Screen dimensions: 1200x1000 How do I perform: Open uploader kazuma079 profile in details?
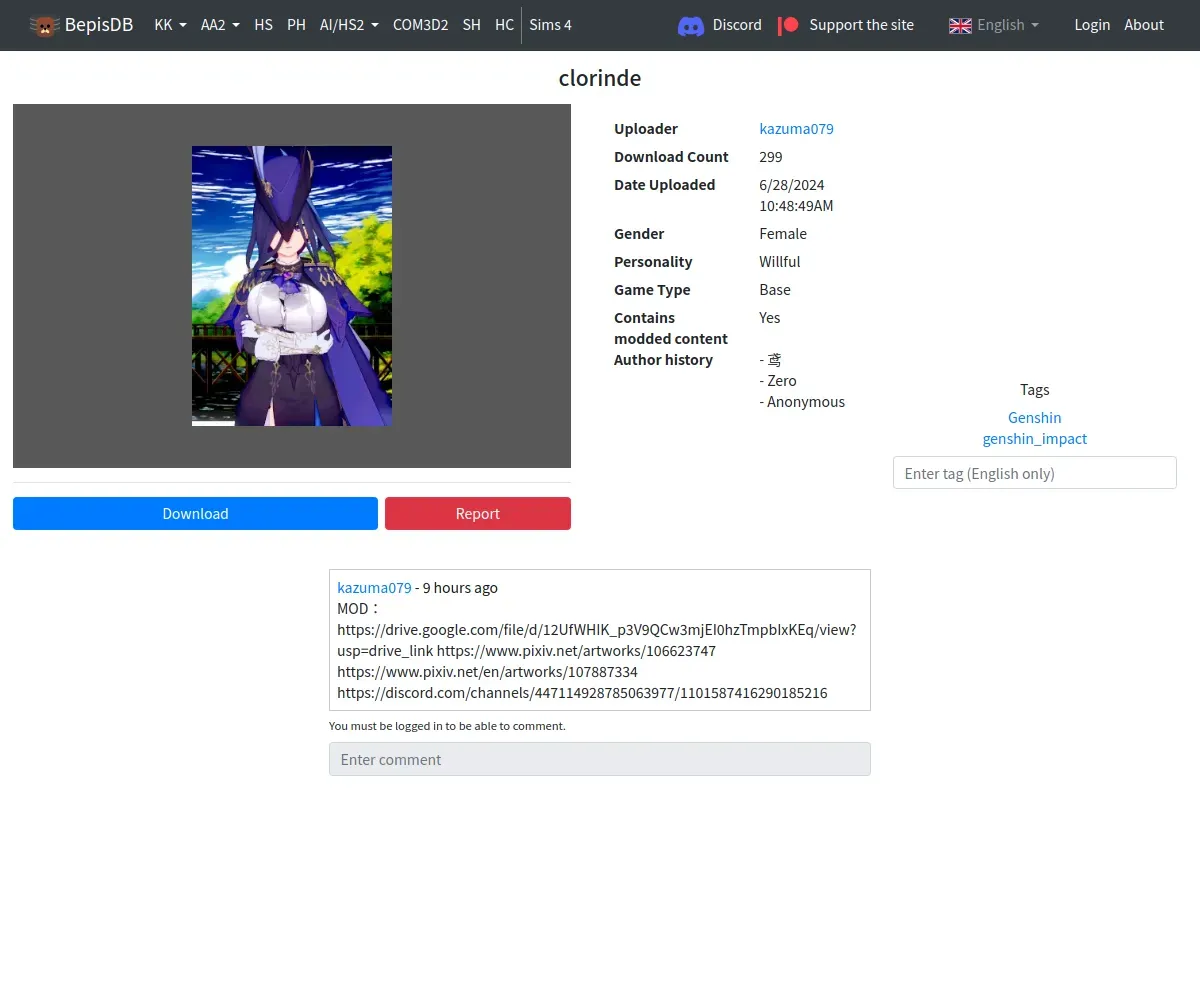tap(796, 129)
